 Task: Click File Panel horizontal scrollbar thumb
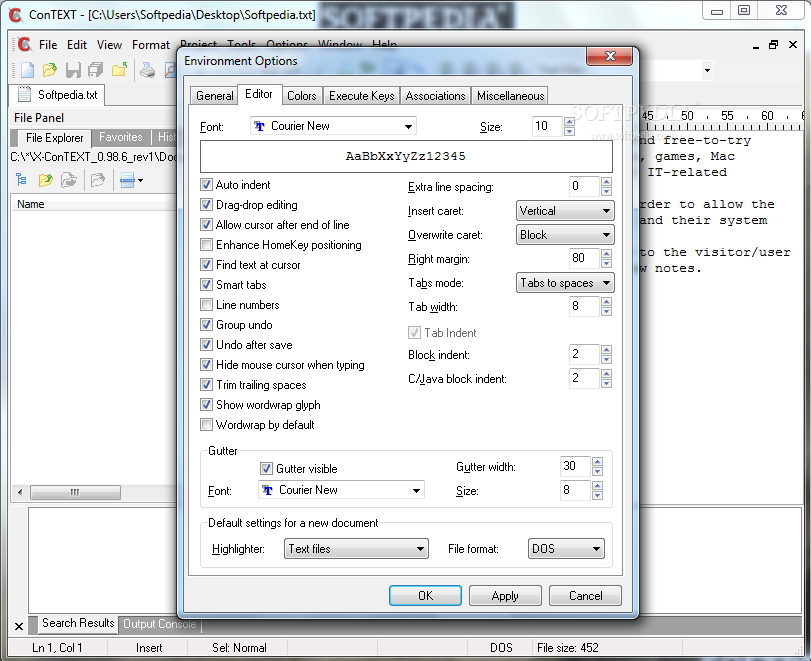coord(75,492)
